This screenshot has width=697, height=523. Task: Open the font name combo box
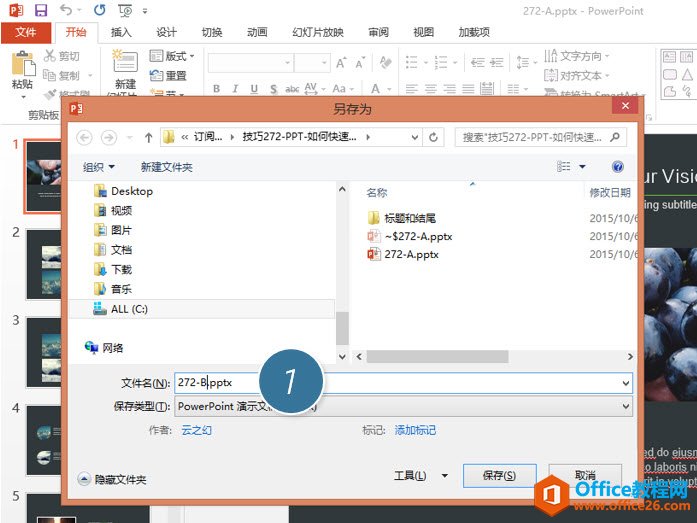pyautogui.click(x=251, y=63)
